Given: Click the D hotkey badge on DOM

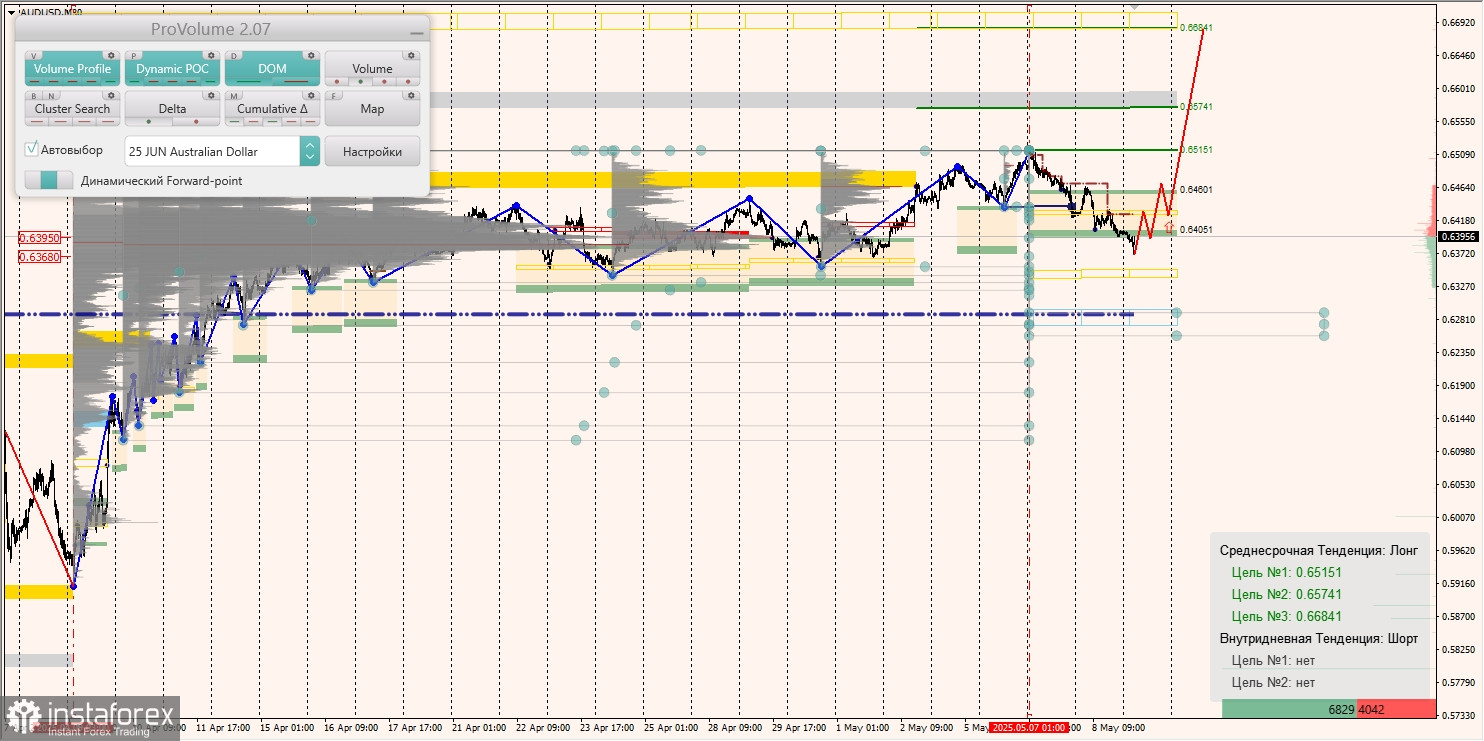Looking at the screenshot, I should click(x=234, y=56).
